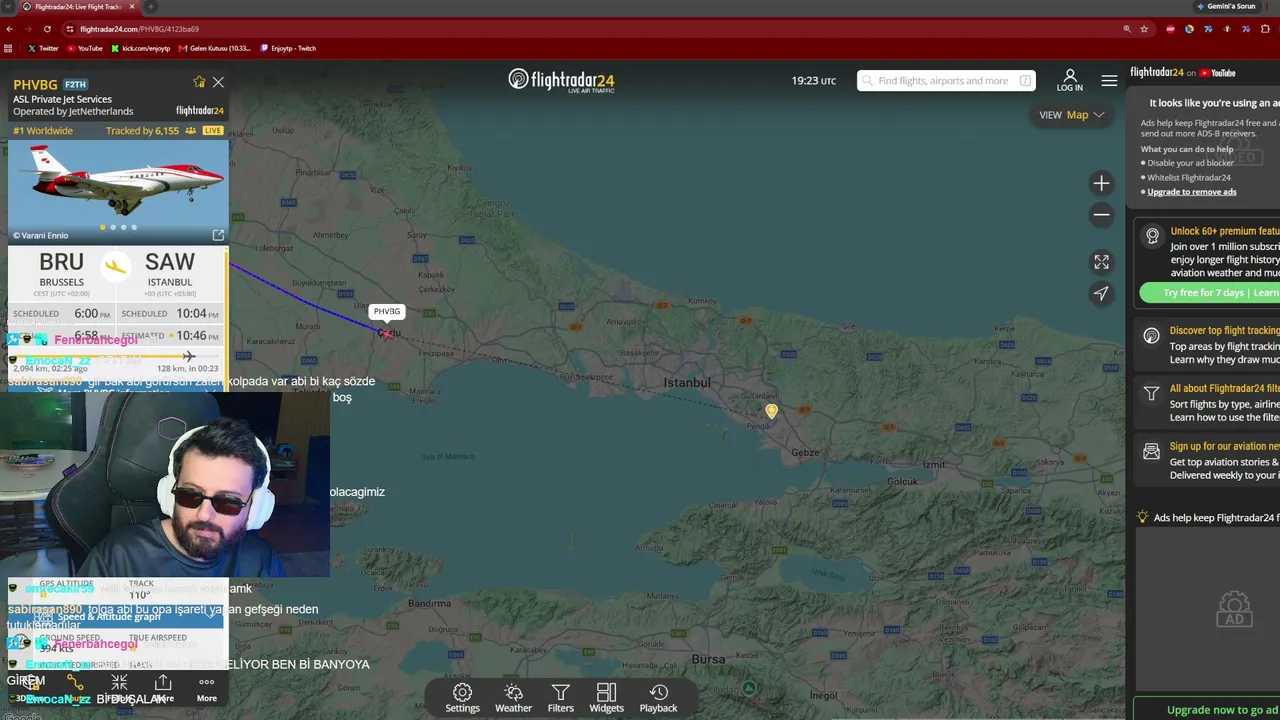
Task: Open the YouTube bookmark
Action: [x=85, y=48]
